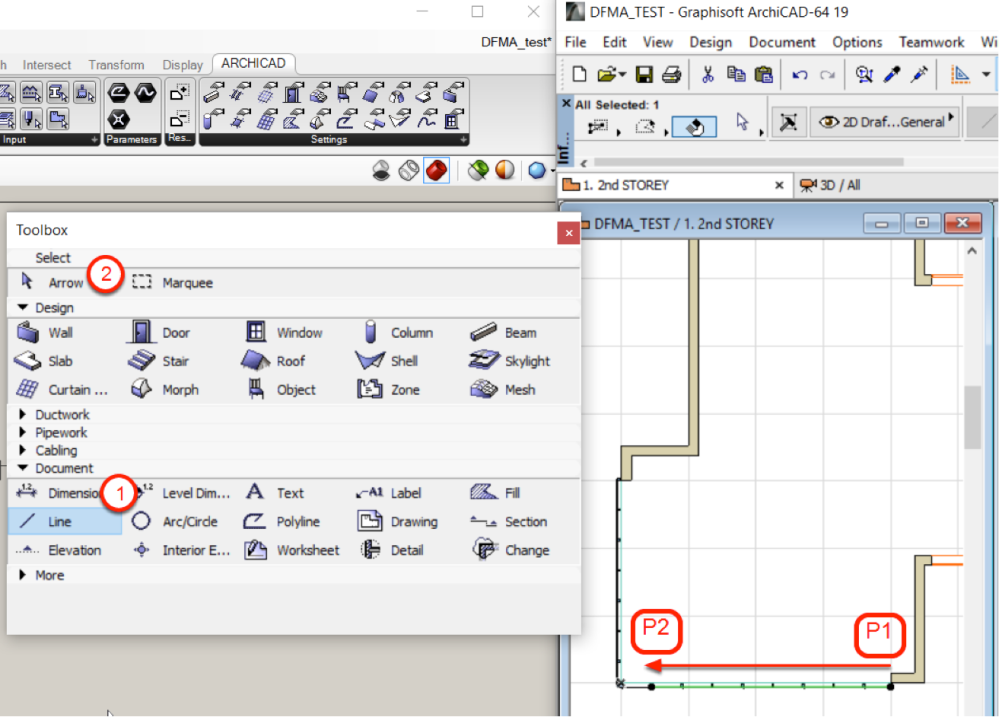Toggle the highlighted Quick Selection button
Screen dimensions: 999x717
click(x=694, y=127)
